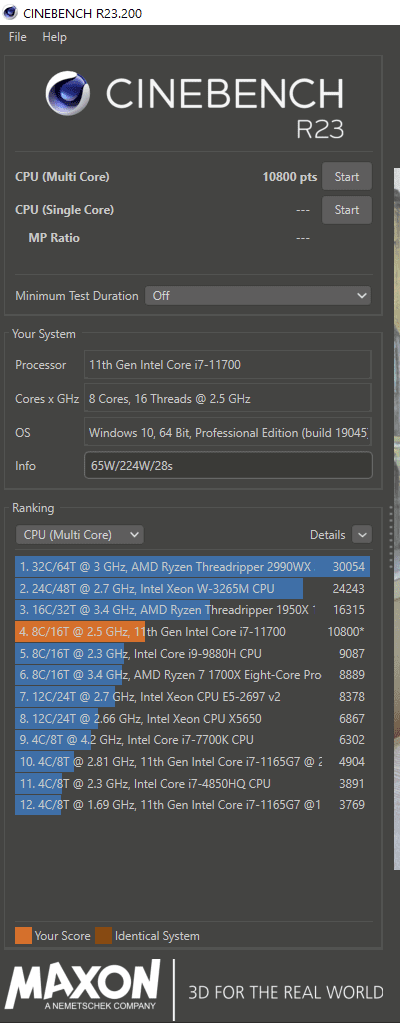Select the Ryzen 7 1700X ranking row

pyautogui.click(x=193, y=675)
